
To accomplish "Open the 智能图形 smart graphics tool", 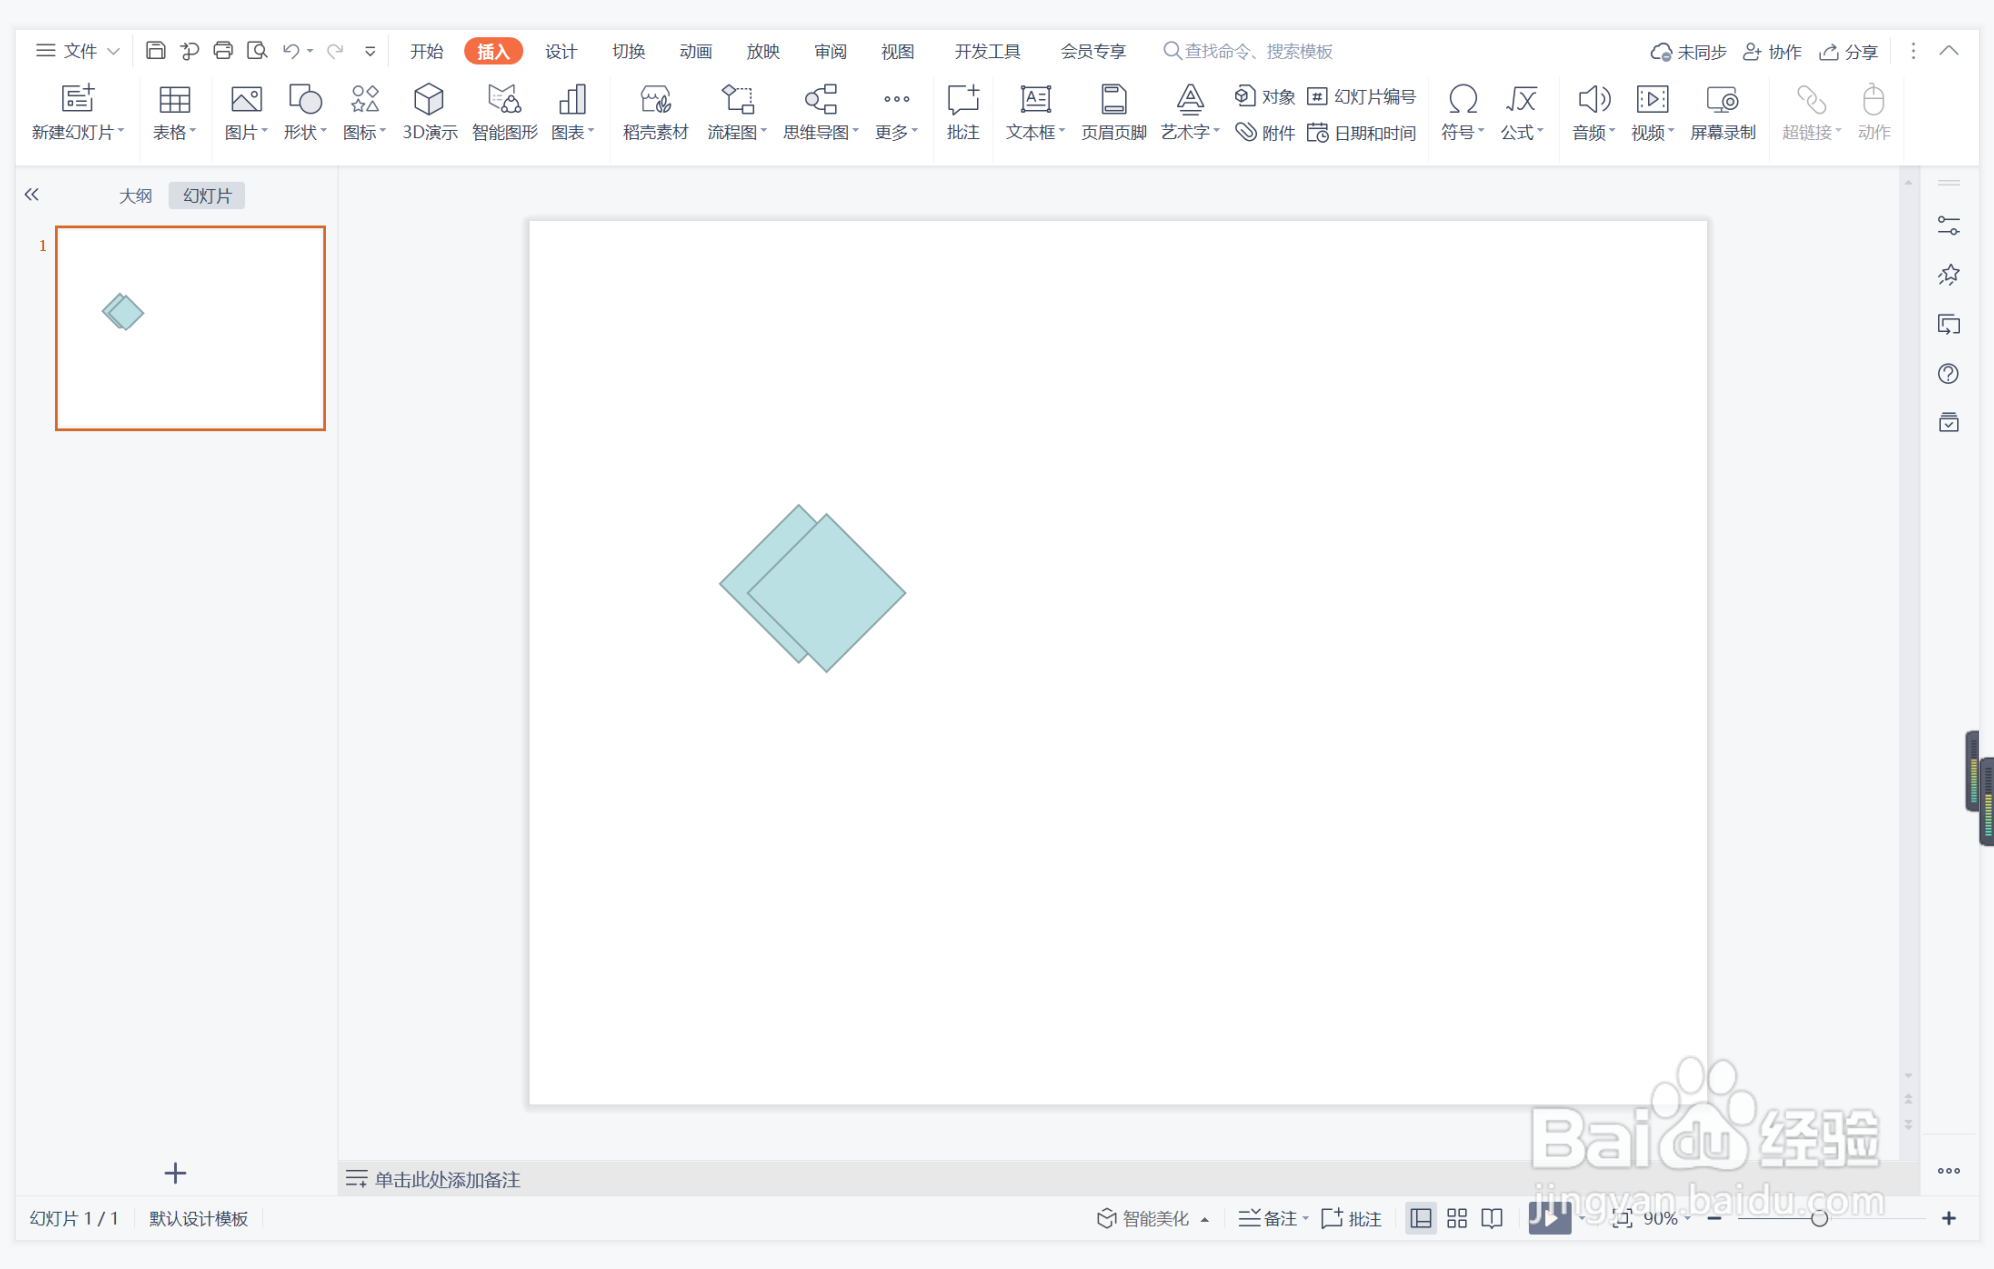I will click(x=504, y=100).
